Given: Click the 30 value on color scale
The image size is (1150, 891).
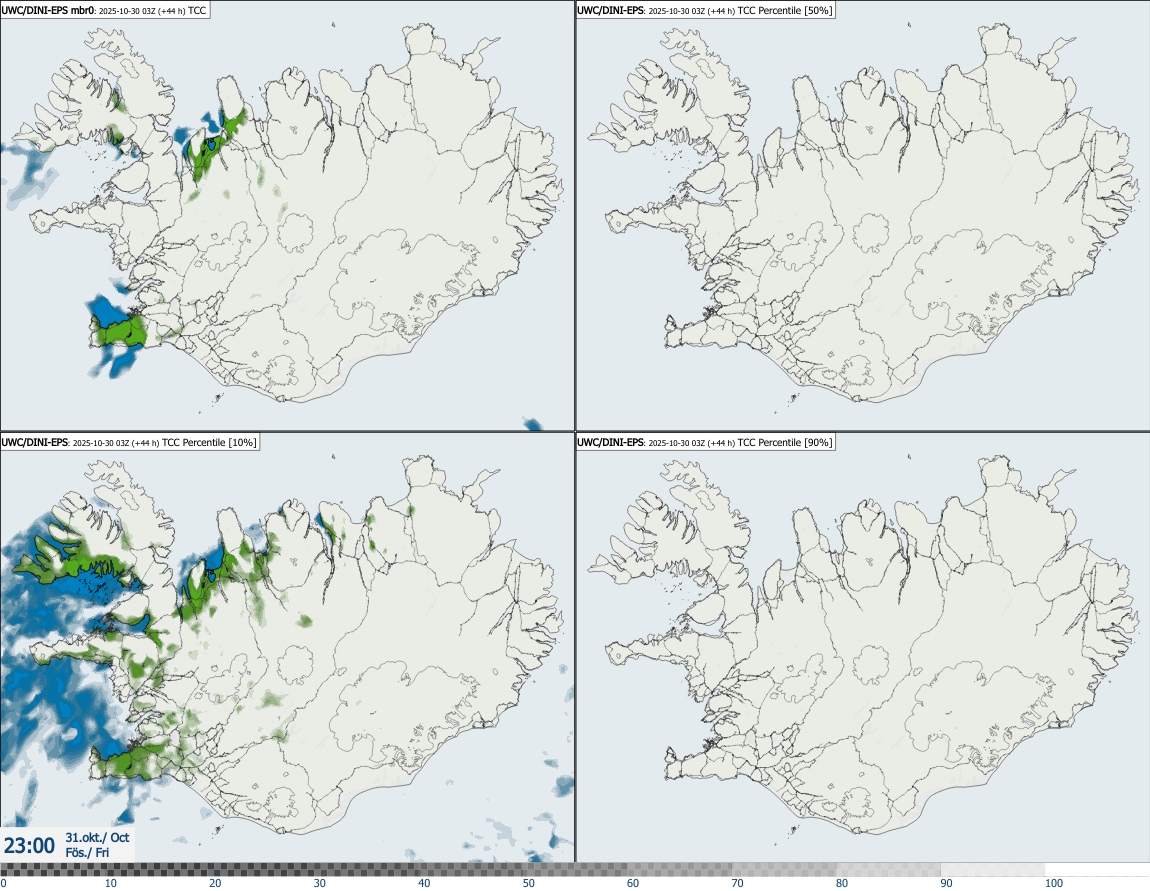Looking at the screenshot, I should coord(320,883).
